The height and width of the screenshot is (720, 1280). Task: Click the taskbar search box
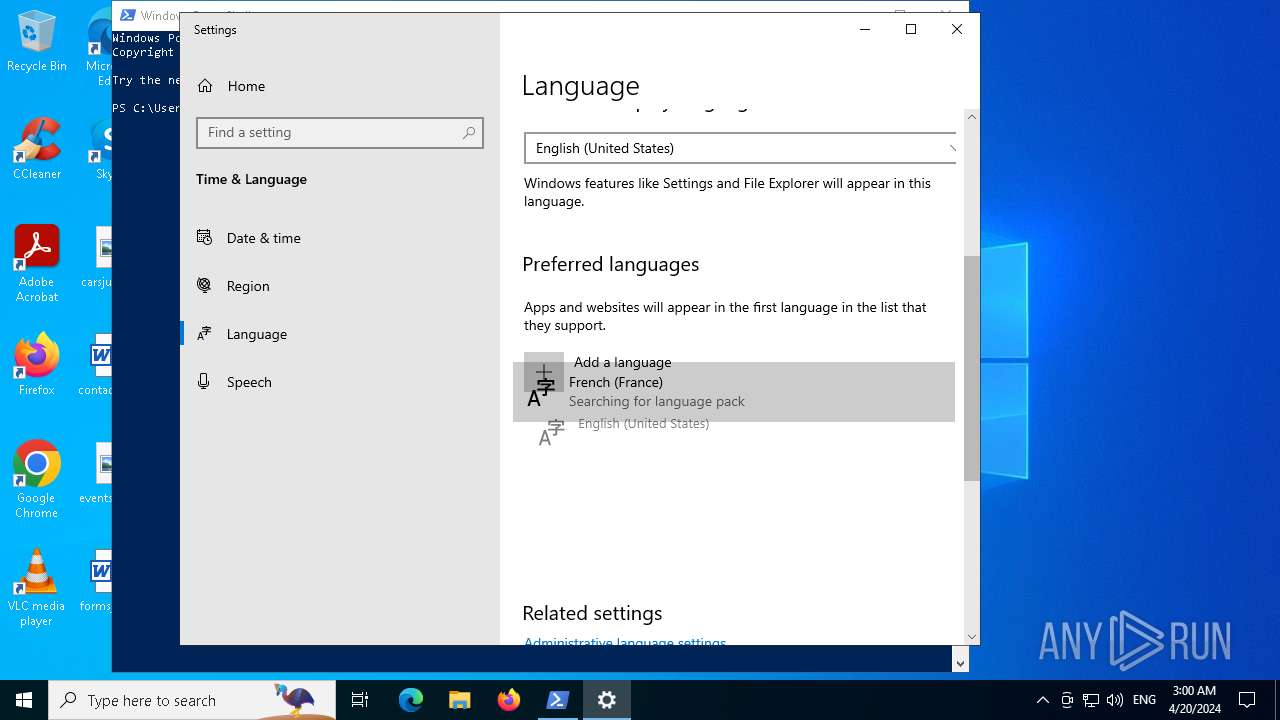click(x=192, y=700)
